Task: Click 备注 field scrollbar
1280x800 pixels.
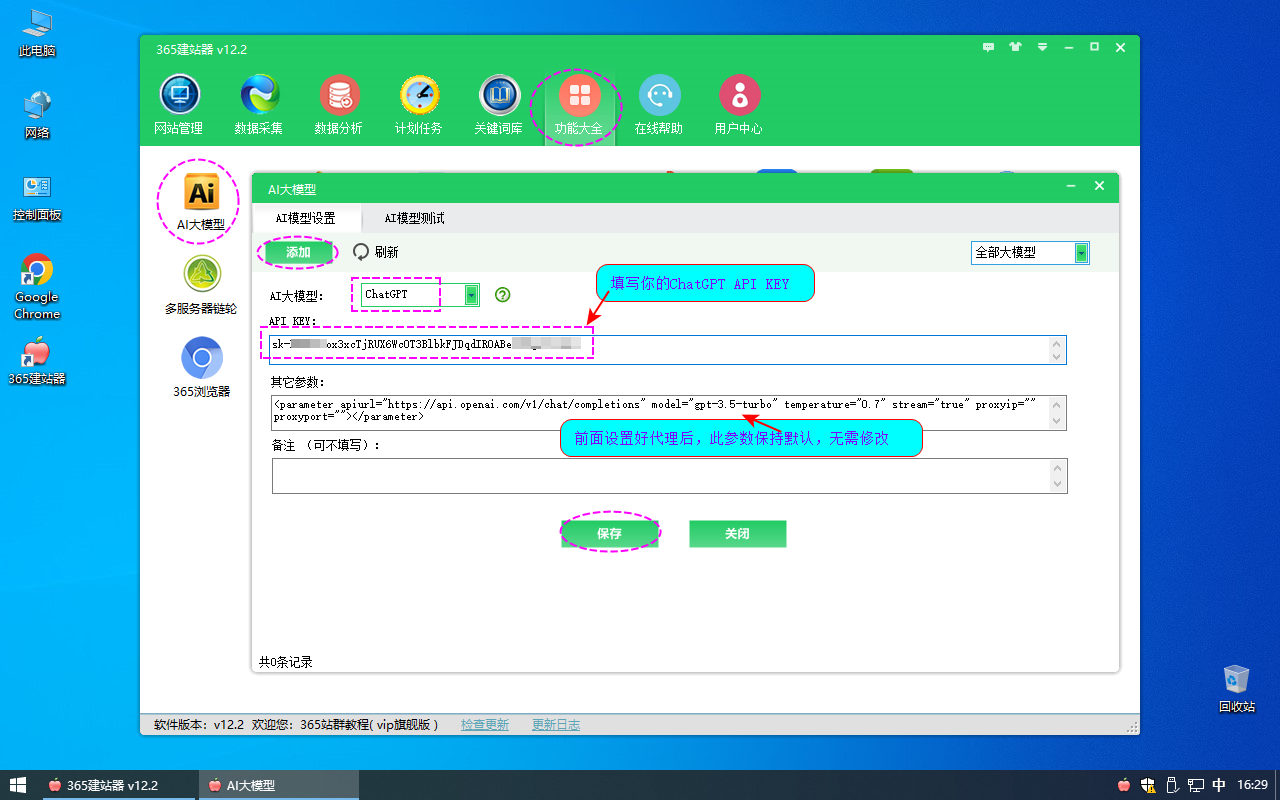Action: click(1057, 476)
